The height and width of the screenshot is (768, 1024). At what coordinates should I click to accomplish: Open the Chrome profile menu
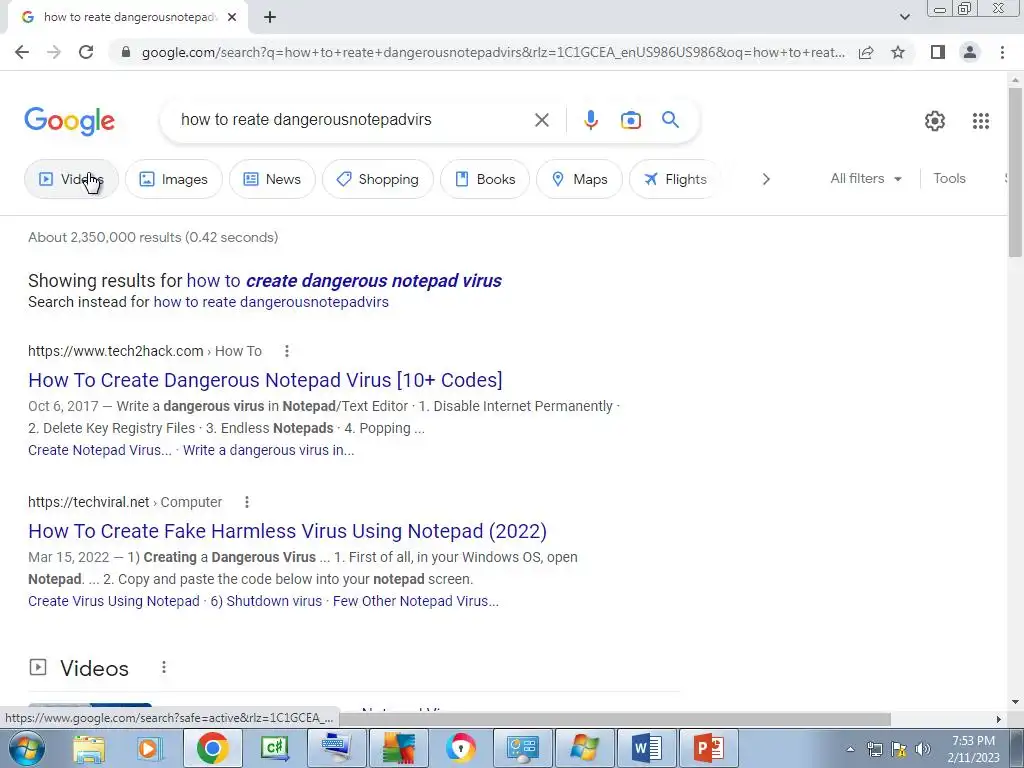coord(970,52)
